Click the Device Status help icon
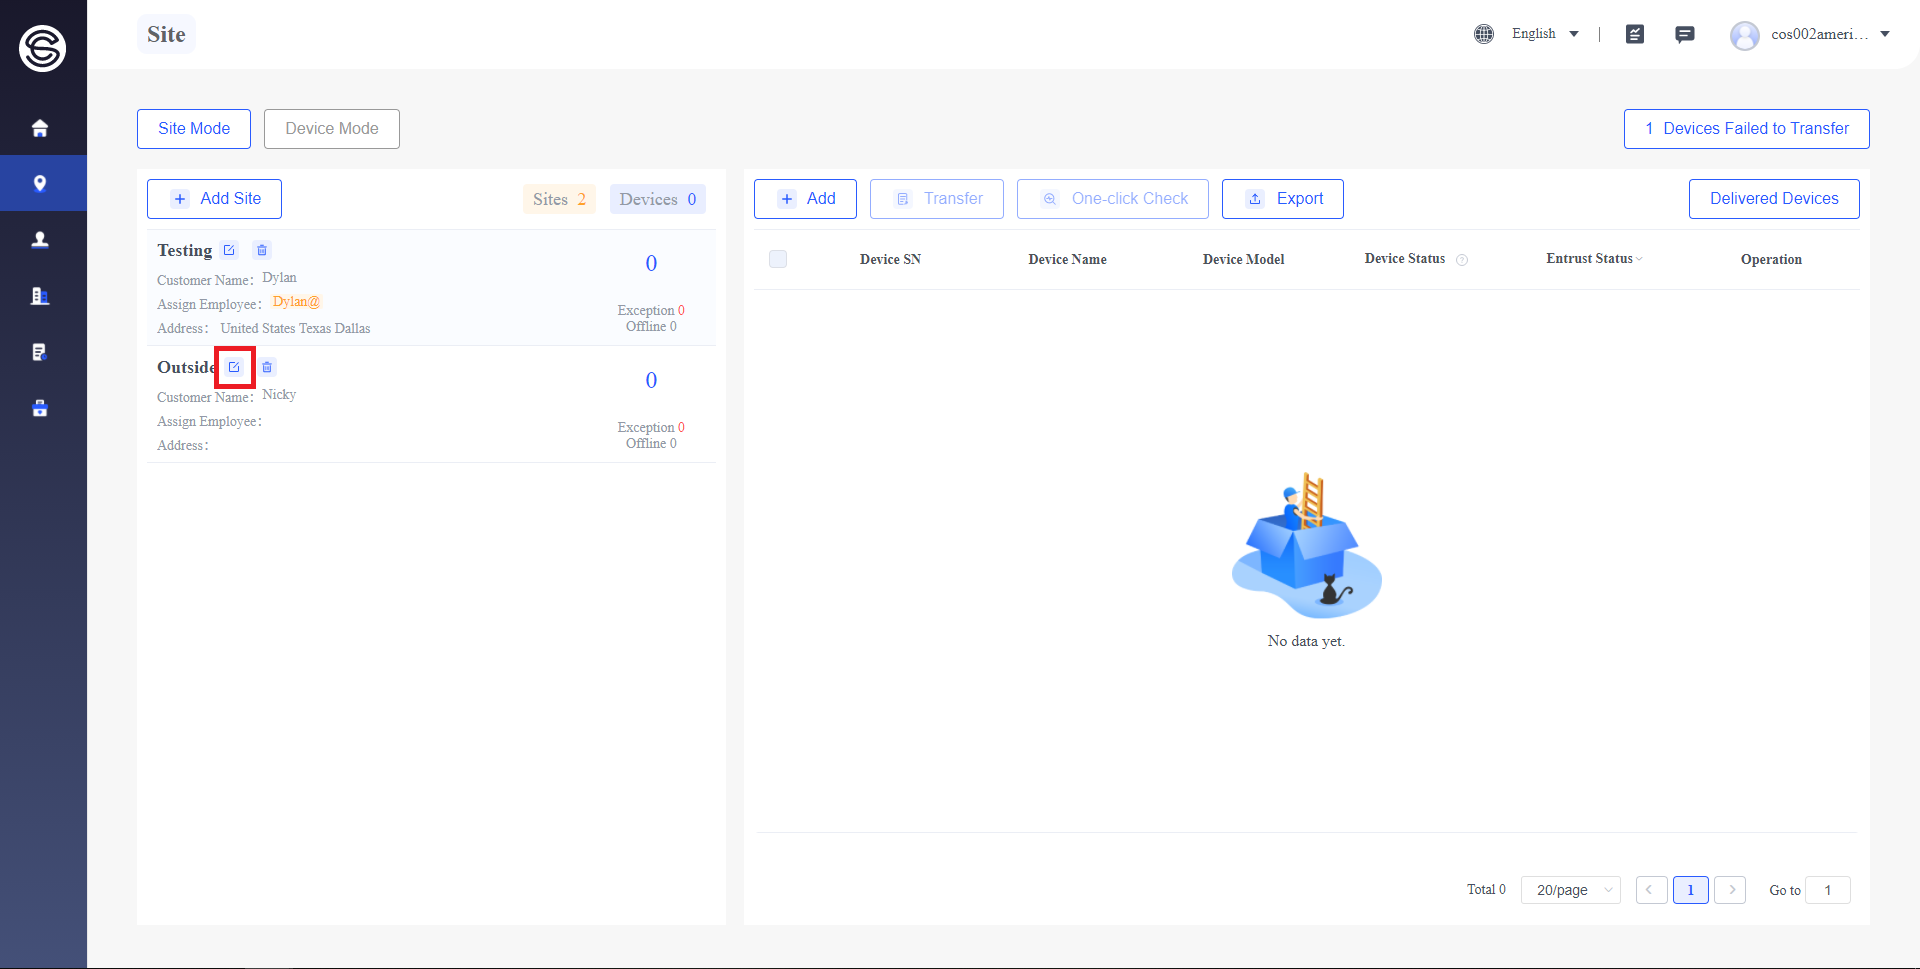Screen dimensions: 1920x969 pos(1462,260)
